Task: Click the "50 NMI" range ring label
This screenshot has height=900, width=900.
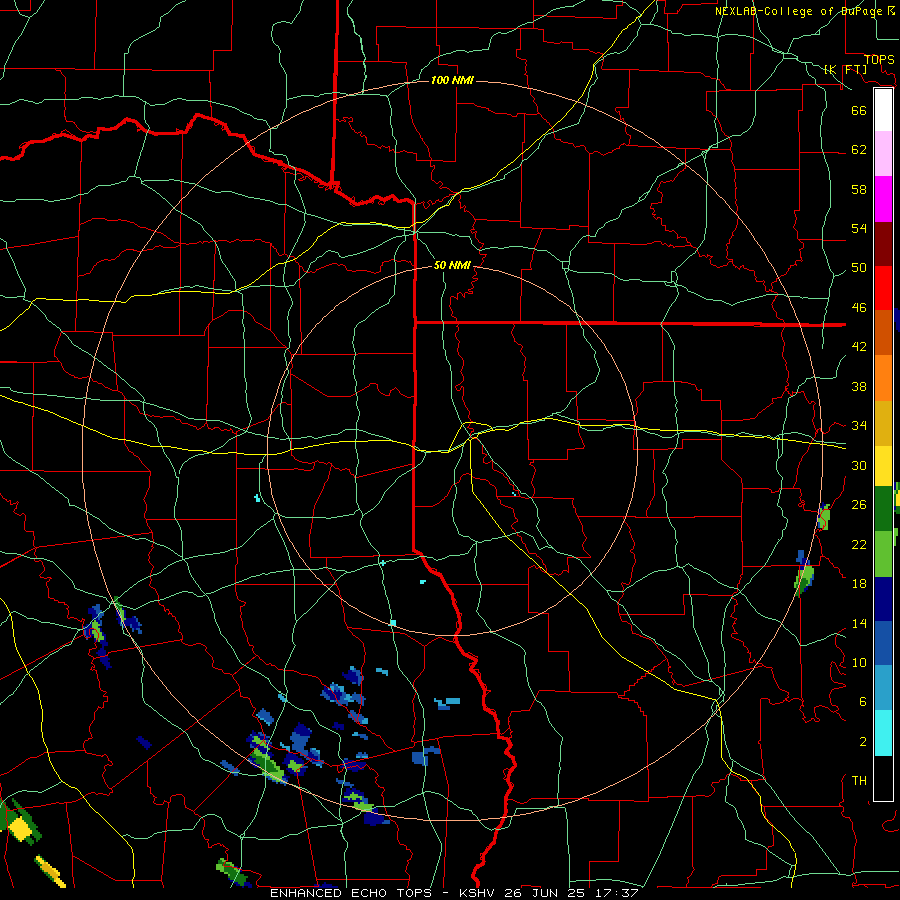Action: (x=452, y=265)
